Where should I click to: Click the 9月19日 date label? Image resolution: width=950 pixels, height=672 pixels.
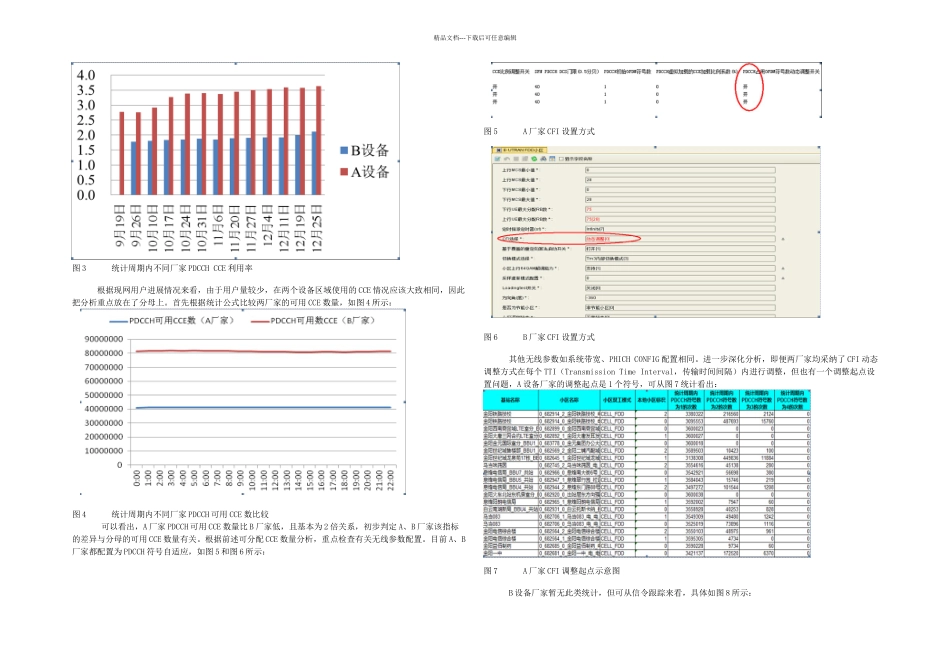pos(119,226)
